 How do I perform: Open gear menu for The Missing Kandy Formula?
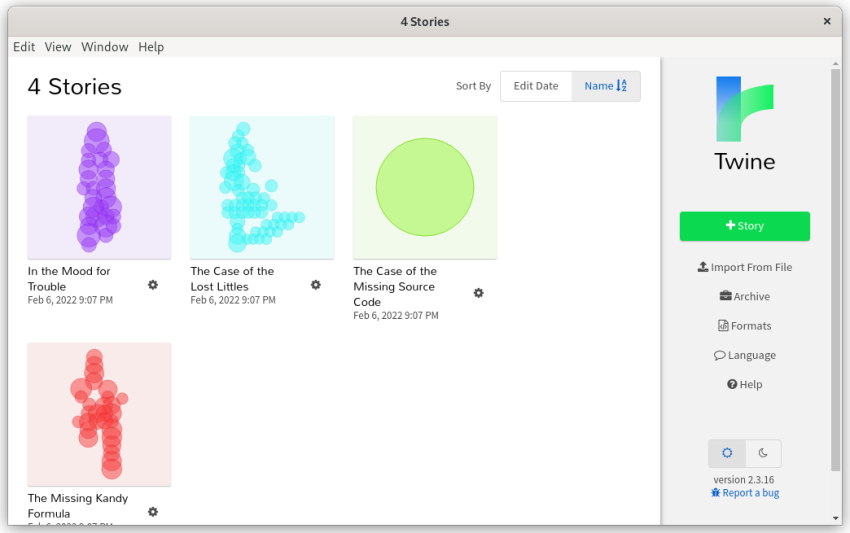153,512
